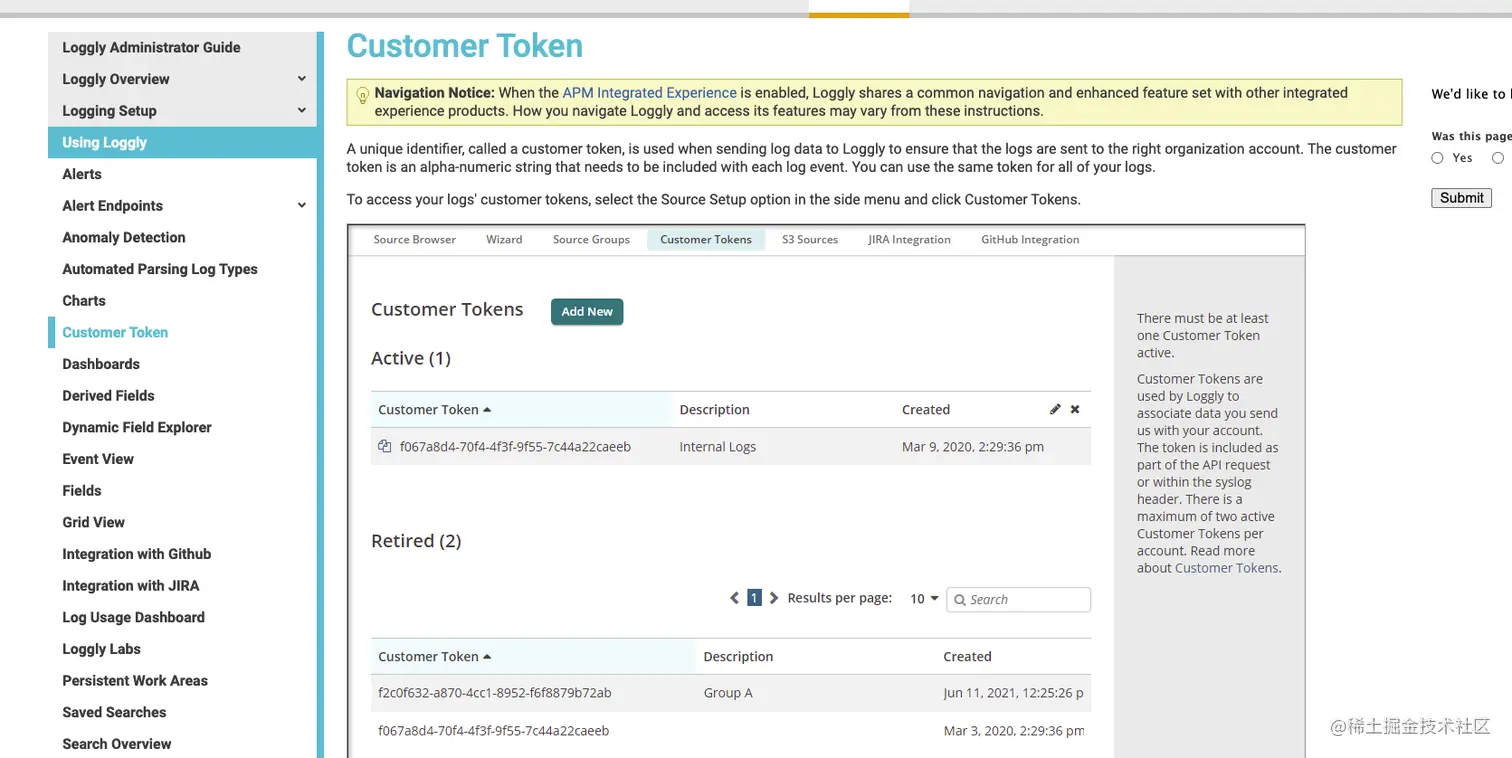Go to previous page with the left arrow
Screen dimensions: 1512x758
(736, 598)
